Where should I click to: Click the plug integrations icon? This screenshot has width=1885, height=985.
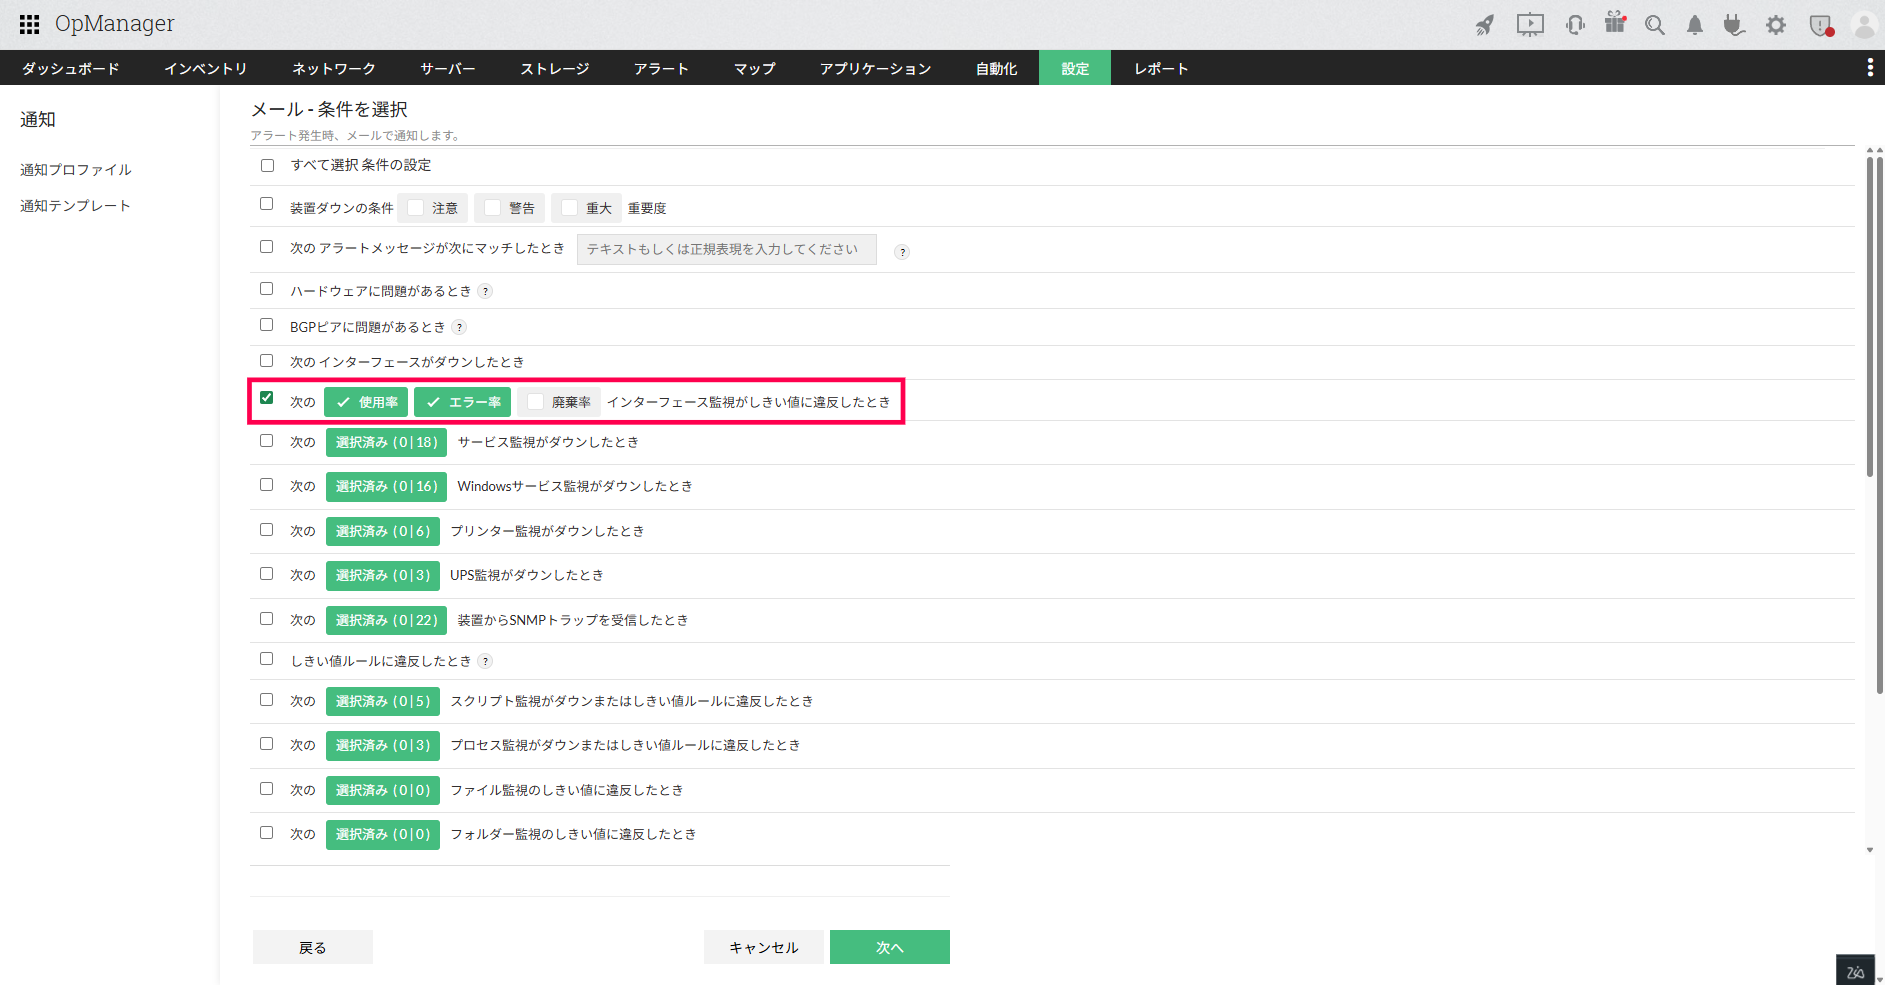[1734, 25]
